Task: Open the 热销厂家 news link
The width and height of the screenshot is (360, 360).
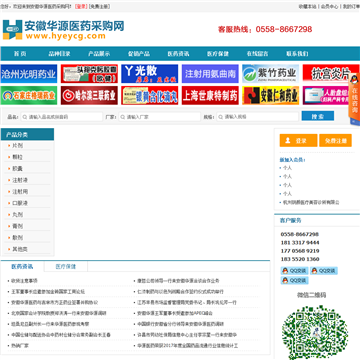Action: [20, 346]
